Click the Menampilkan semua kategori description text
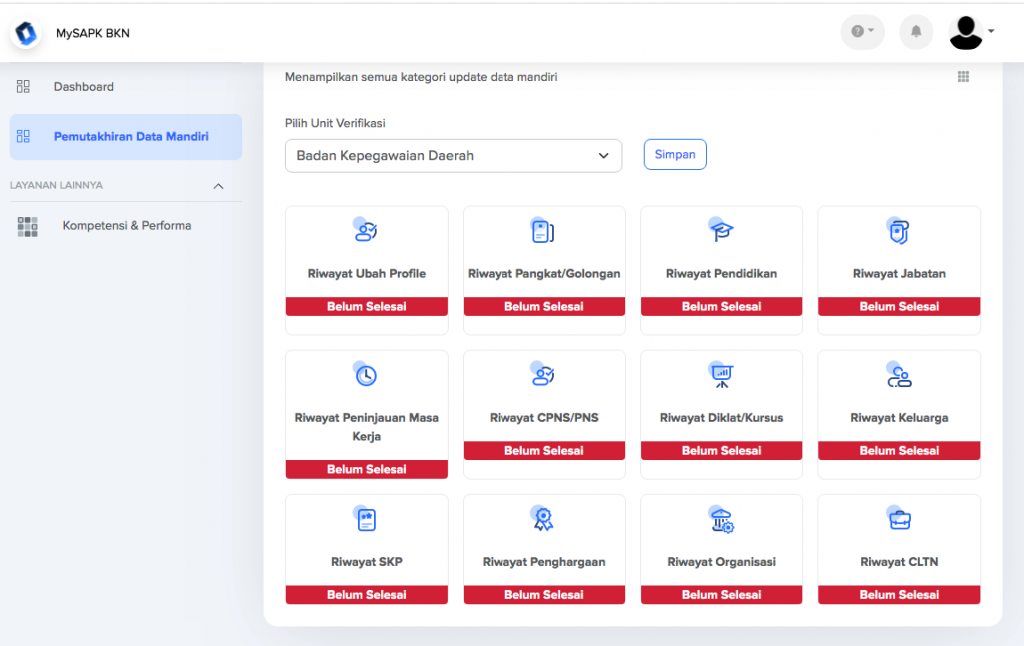Image resolution: width=1024 pixels, height=646 pixels. point(421,77)
